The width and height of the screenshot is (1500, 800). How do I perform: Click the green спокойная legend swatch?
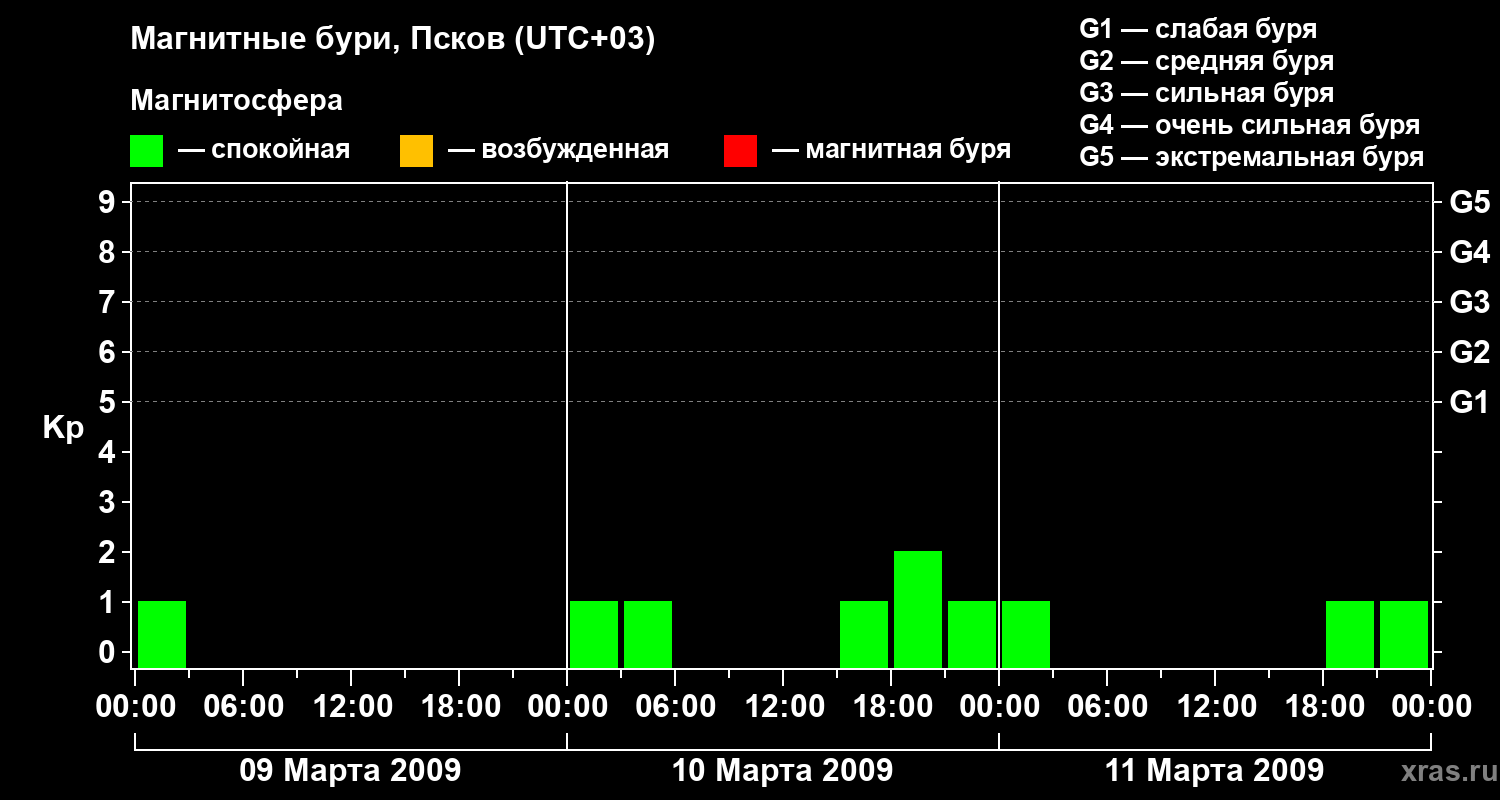coord(146,151)
